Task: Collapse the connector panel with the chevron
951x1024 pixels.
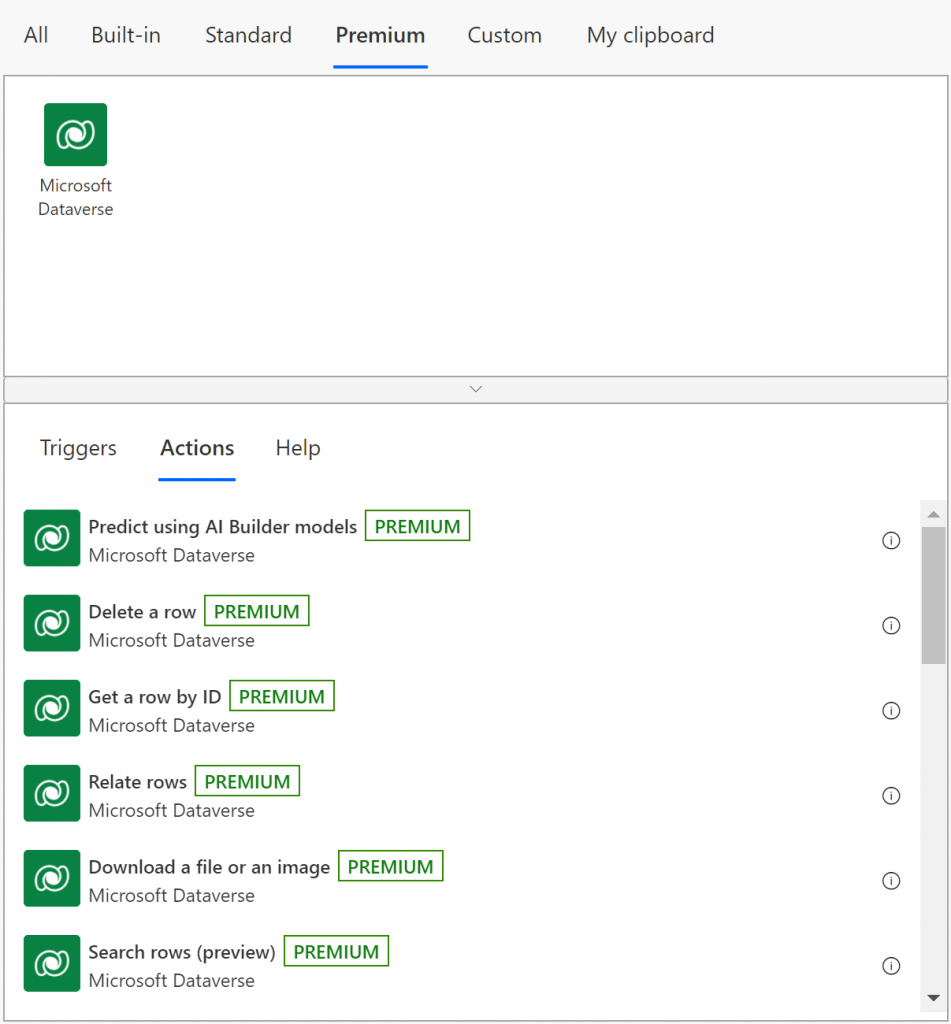Action: point(476,389)
